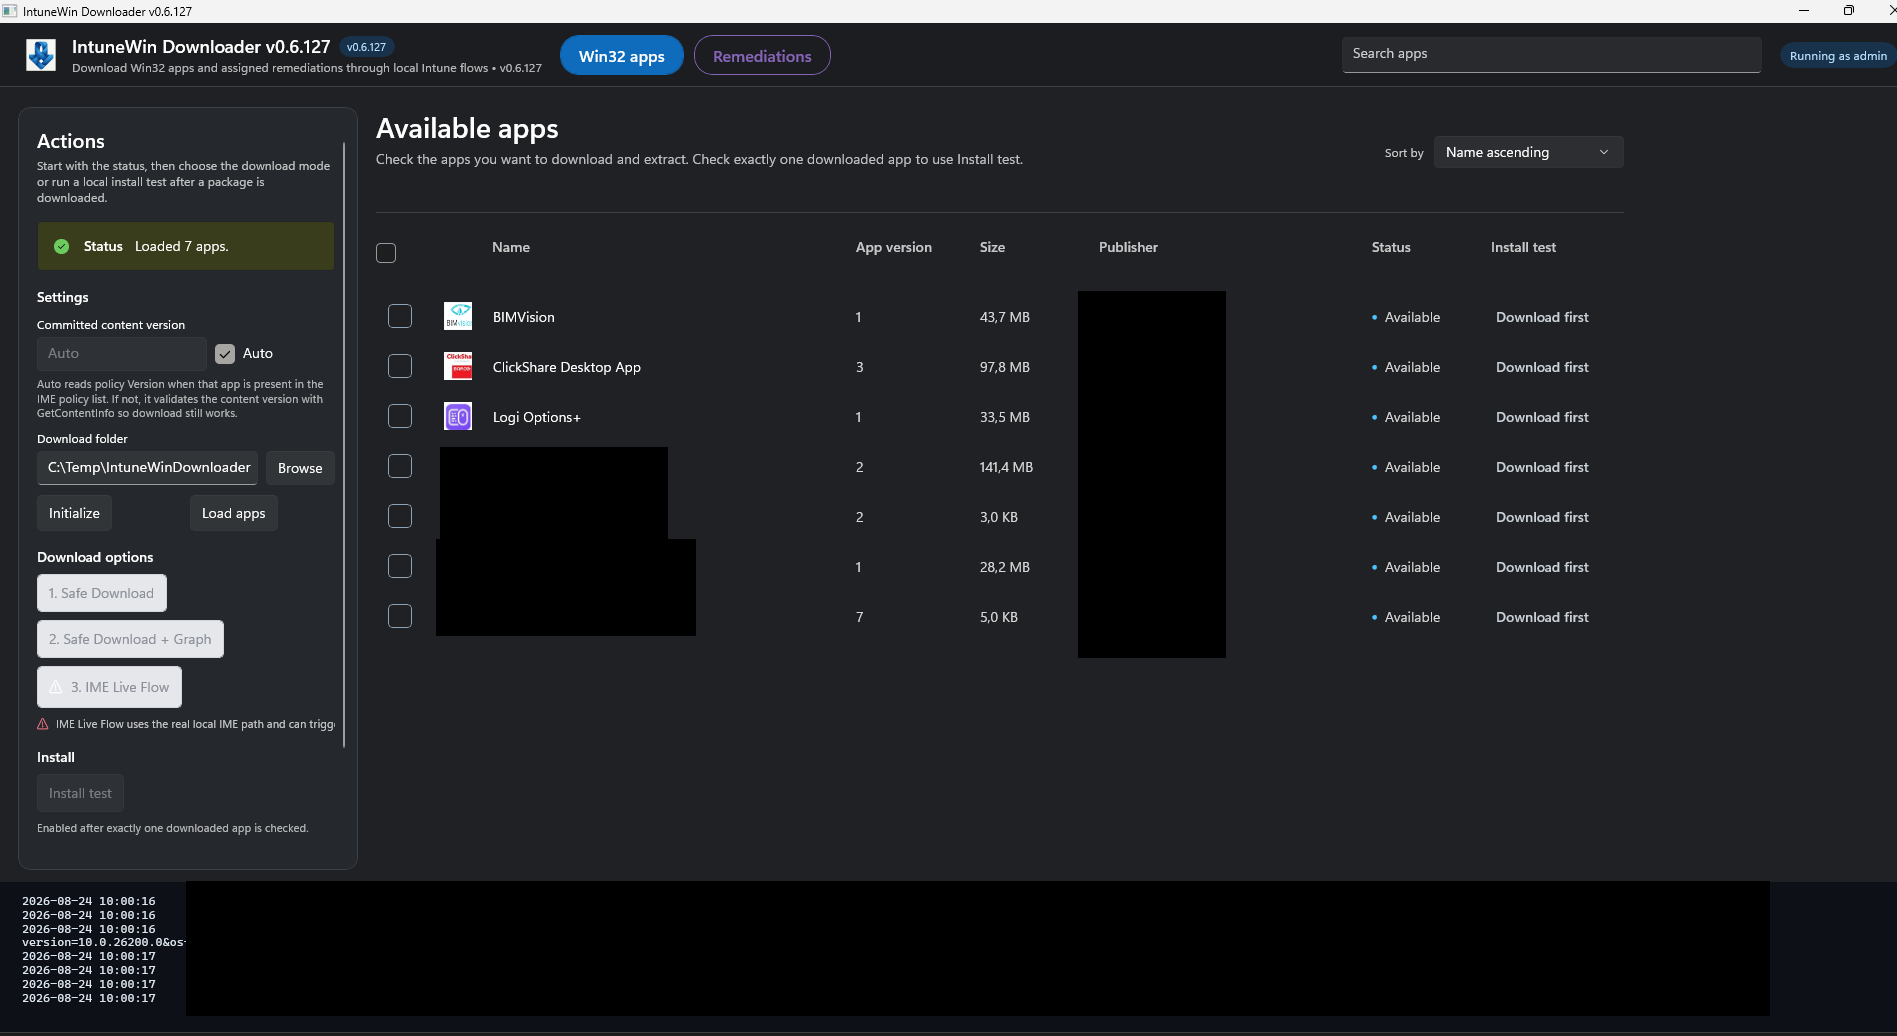Click the ClickShare Desktop App name
This screenshot has height=1036, width=1897.
click(566, 367)
